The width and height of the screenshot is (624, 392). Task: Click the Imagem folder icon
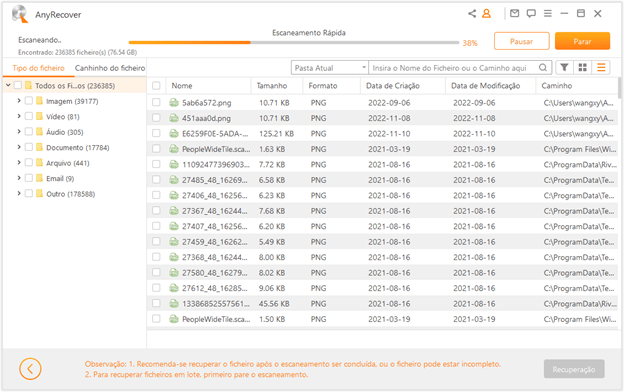tap(39, 101)
